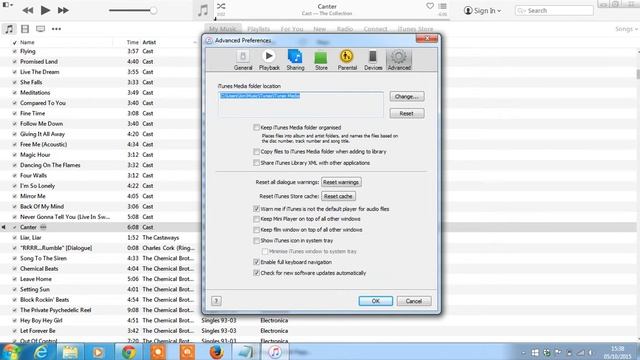Open options ellipsis for Canter song
This screenshot has height=360, width=640.
(43, 227)
